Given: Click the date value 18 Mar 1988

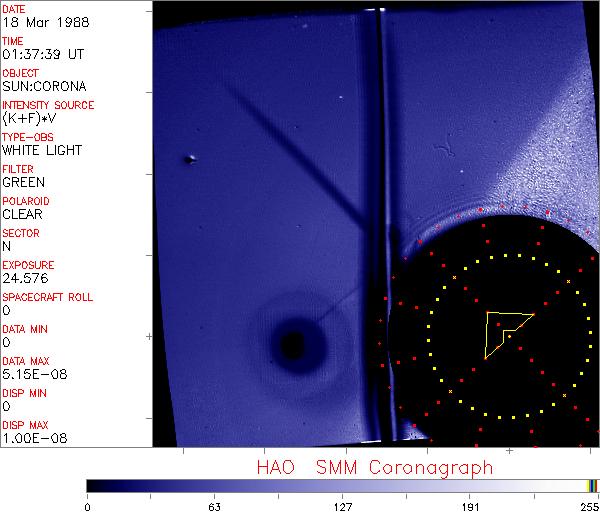Looking at the screenshot, I should pyautogui.click(x=46, y=22).
